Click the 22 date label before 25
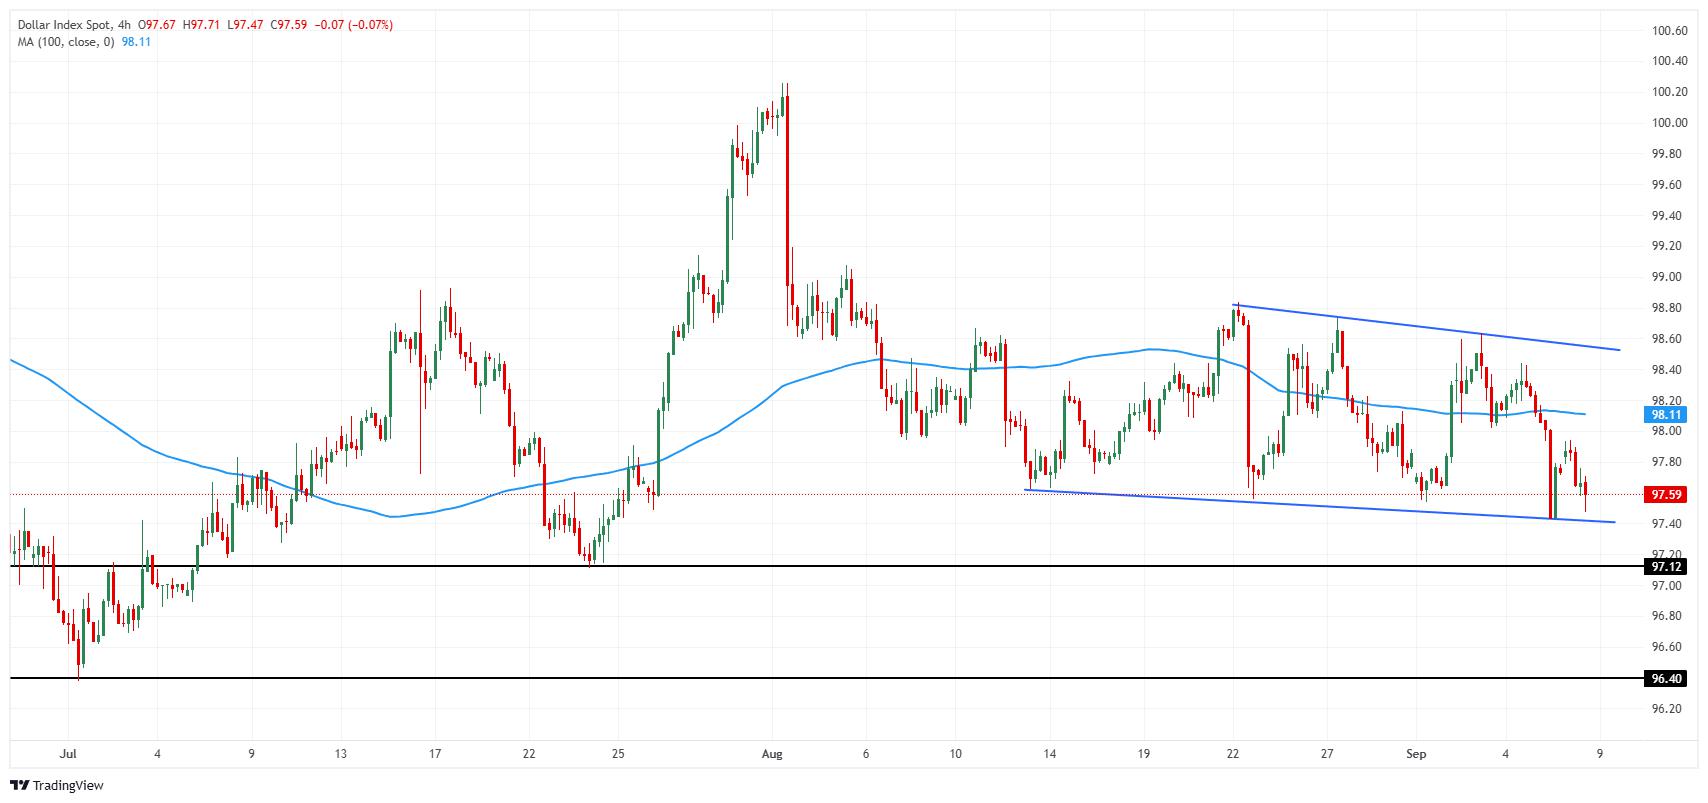 pyautogui.click(x=529, y=753)
